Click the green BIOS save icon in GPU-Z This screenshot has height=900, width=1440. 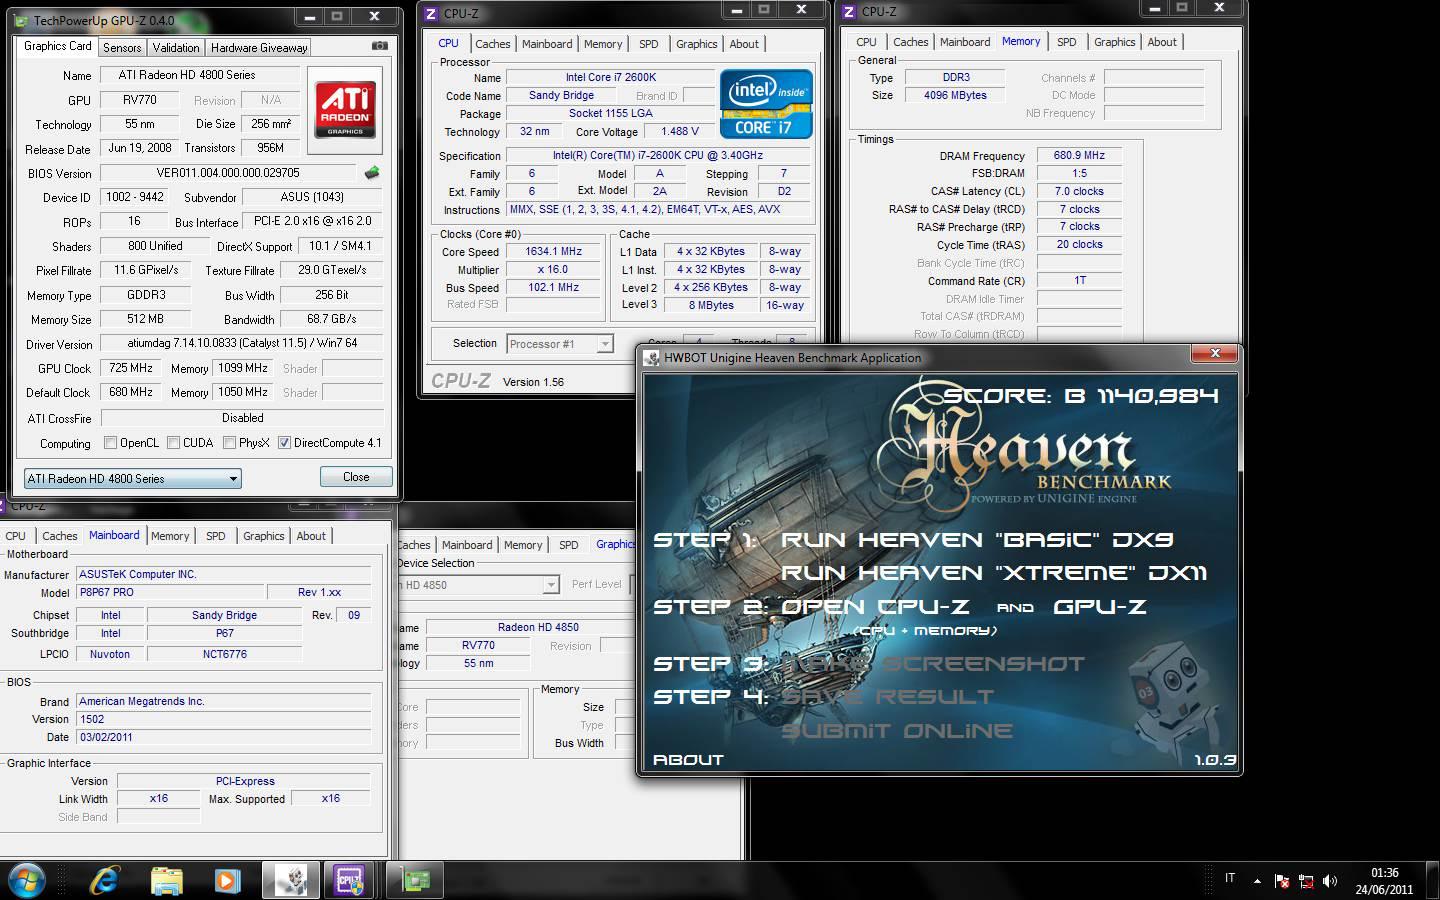[x=372, y=173]
